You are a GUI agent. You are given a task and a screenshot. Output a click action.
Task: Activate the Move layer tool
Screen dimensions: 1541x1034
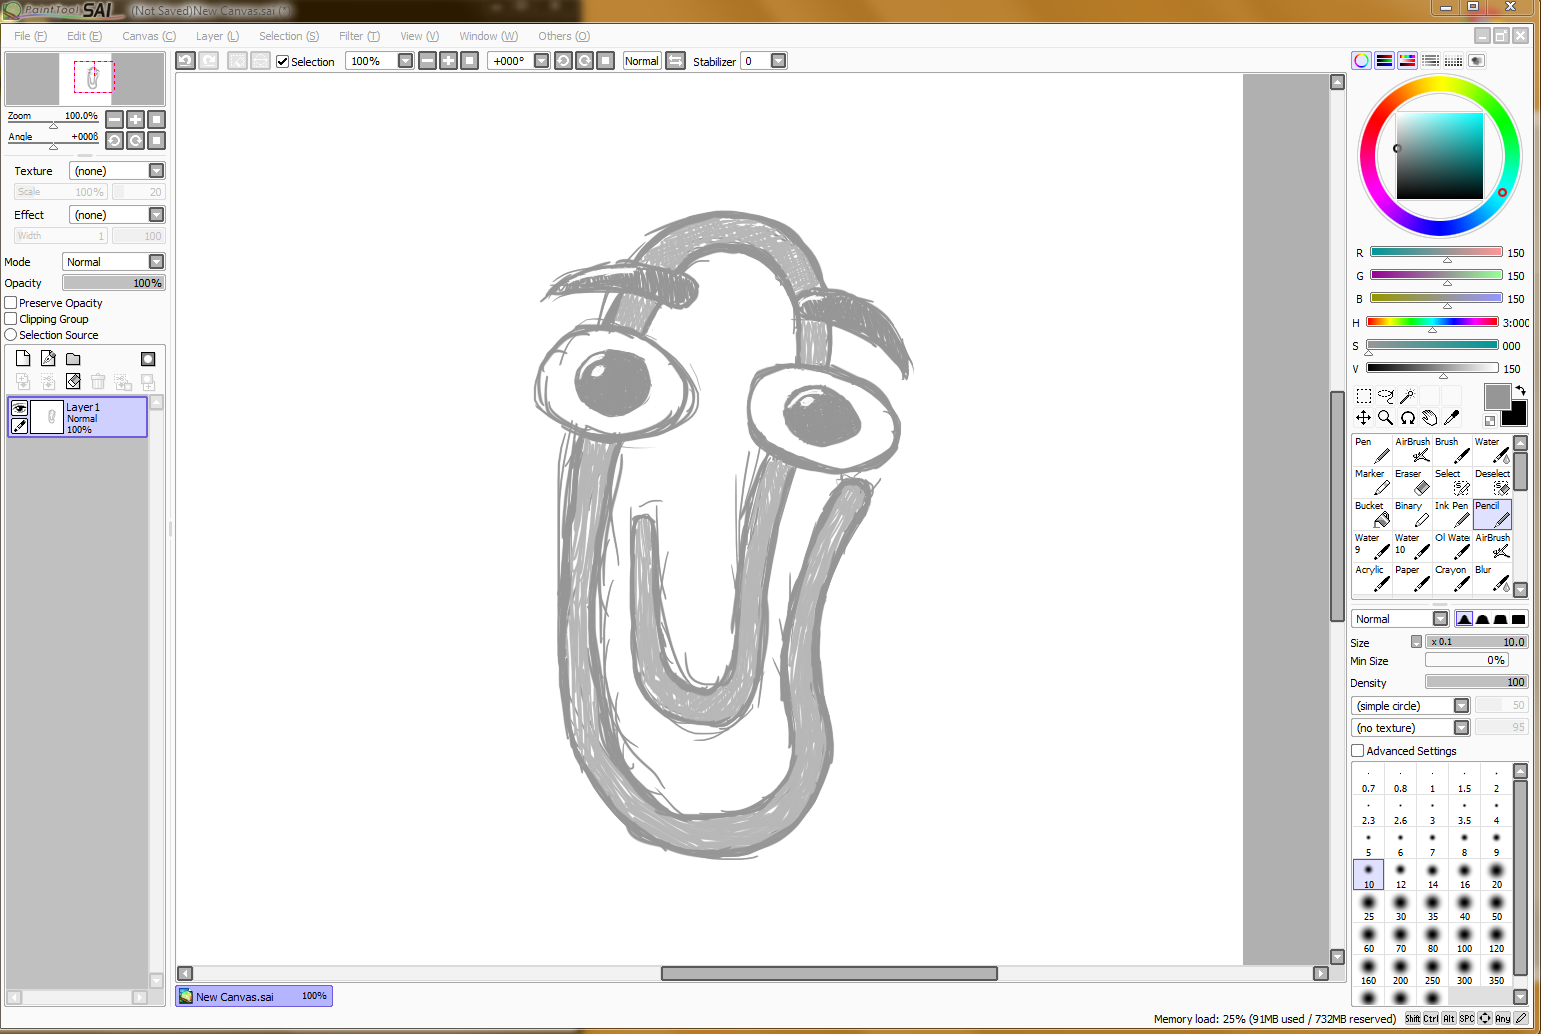pos(1363,417)
